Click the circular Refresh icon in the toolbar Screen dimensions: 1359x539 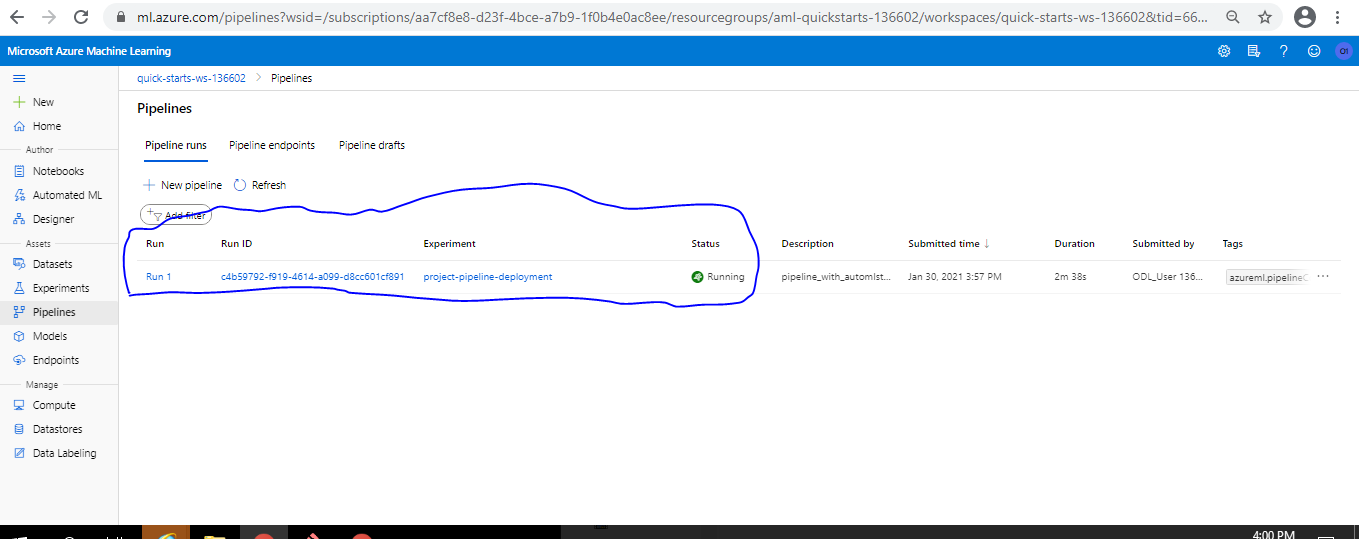tap(240, 185)
